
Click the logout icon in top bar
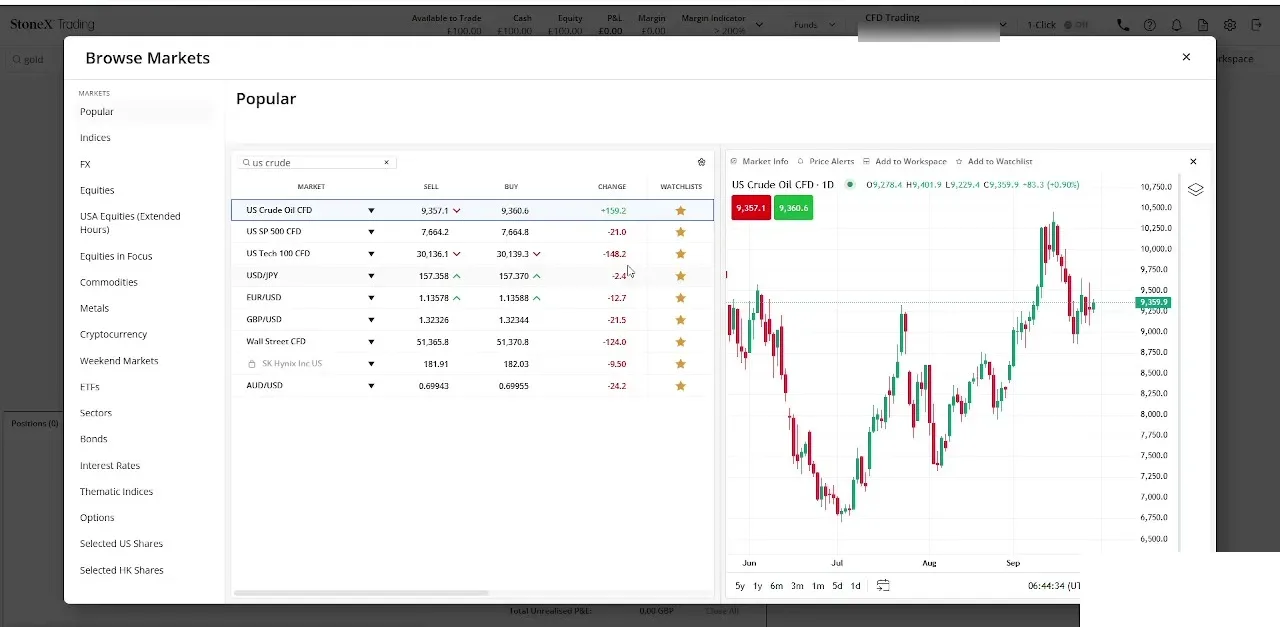pyautogui.click(x=1257, y=25)
